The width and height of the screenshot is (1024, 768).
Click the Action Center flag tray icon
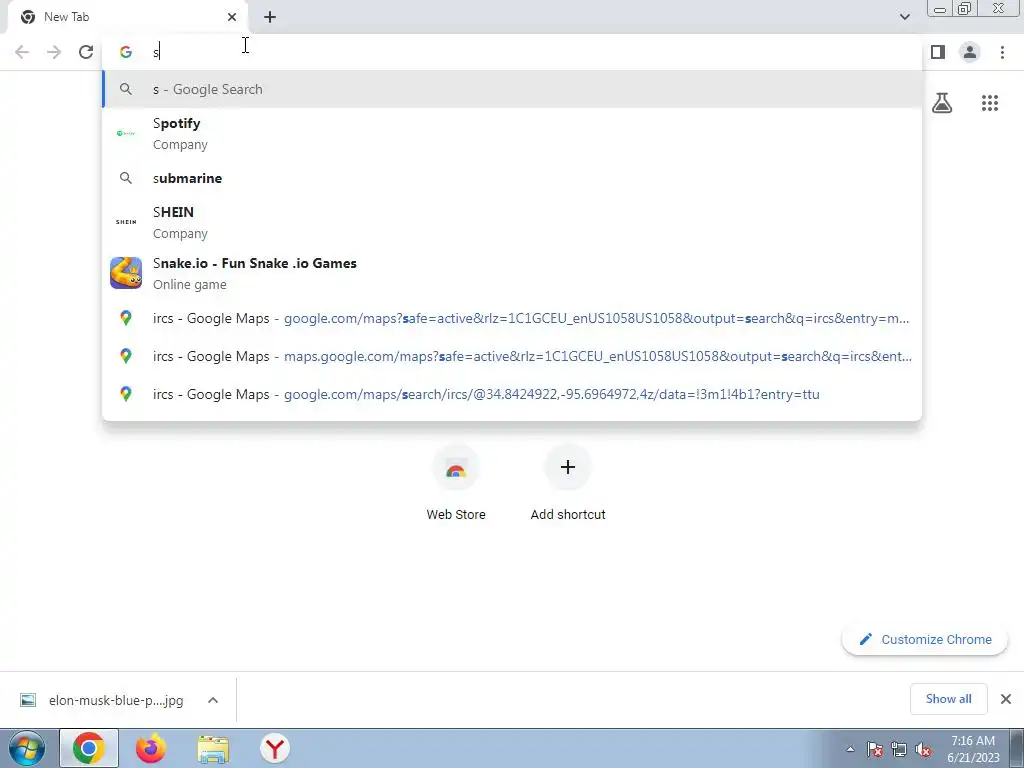pyautogui.click(x=875, y=750)
